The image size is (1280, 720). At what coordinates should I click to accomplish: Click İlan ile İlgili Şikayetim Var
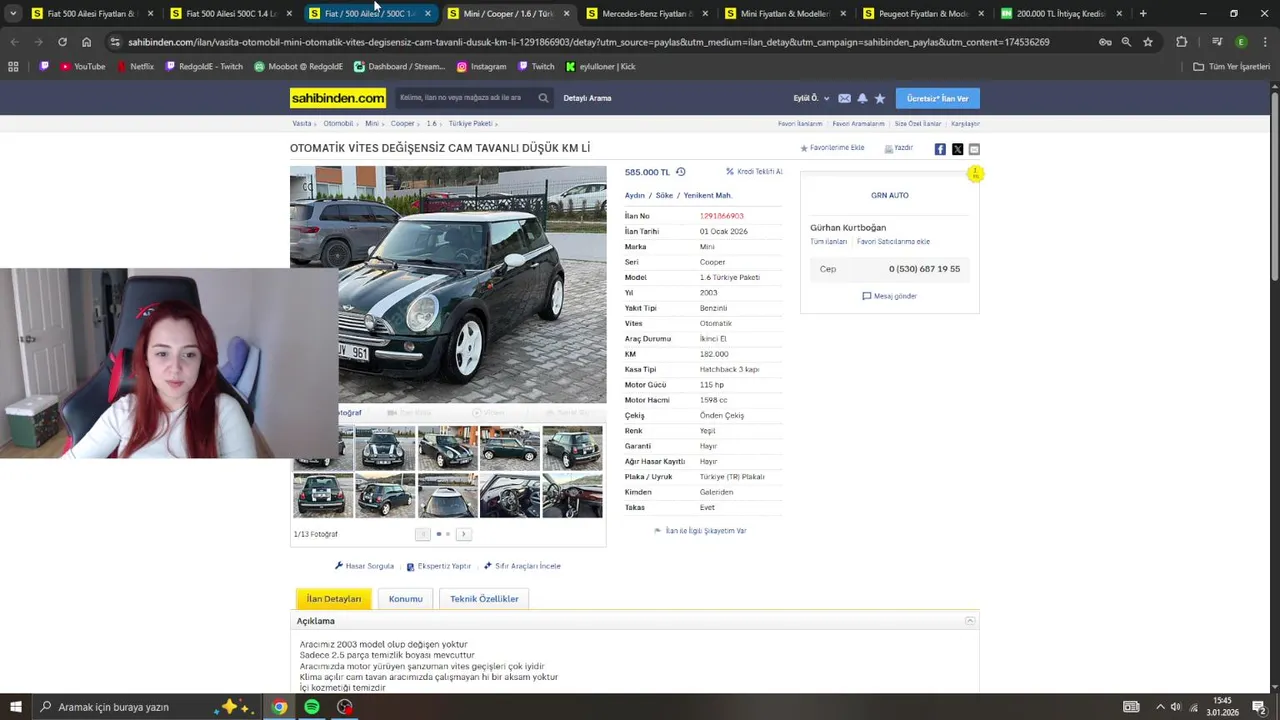tap(700, 531)
